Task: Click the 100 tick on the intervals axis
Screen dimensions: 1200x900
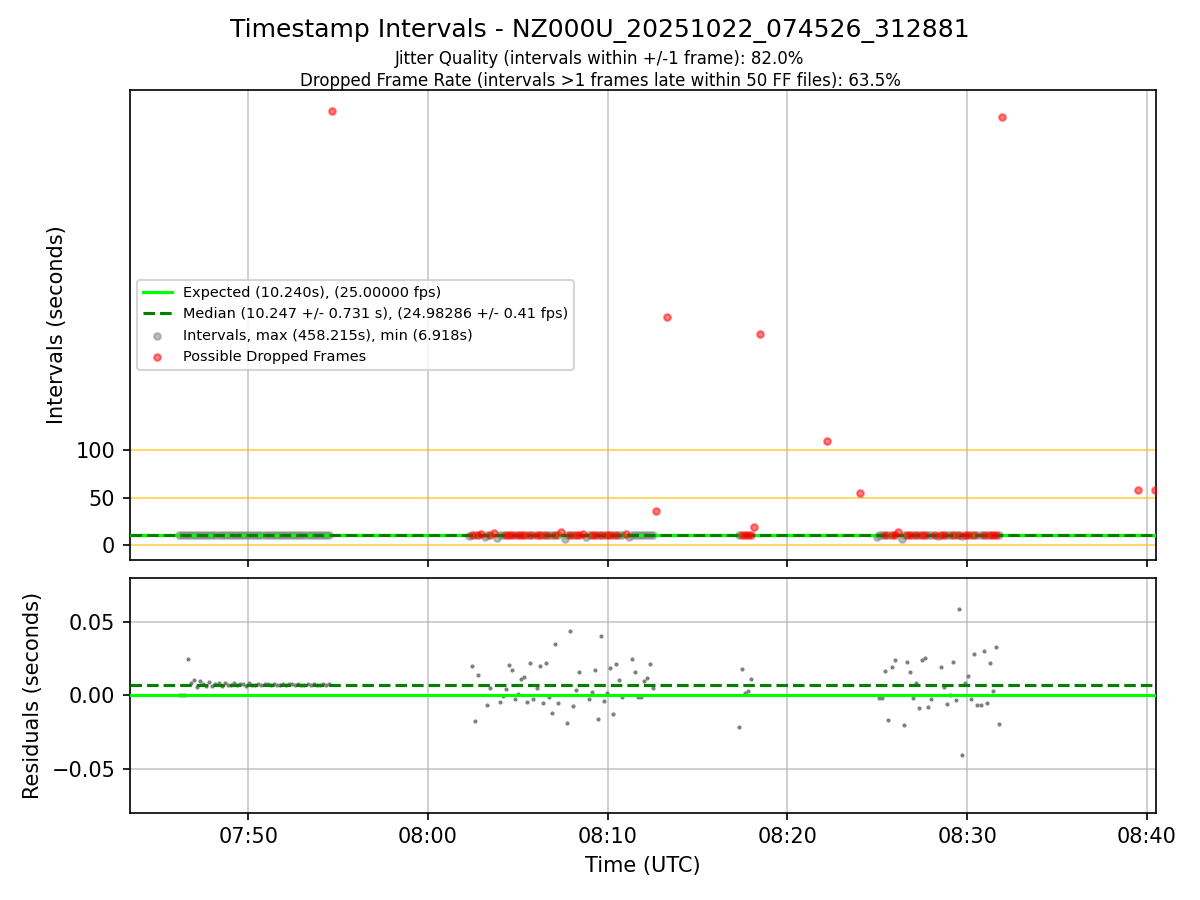Action: pos(97,451)
